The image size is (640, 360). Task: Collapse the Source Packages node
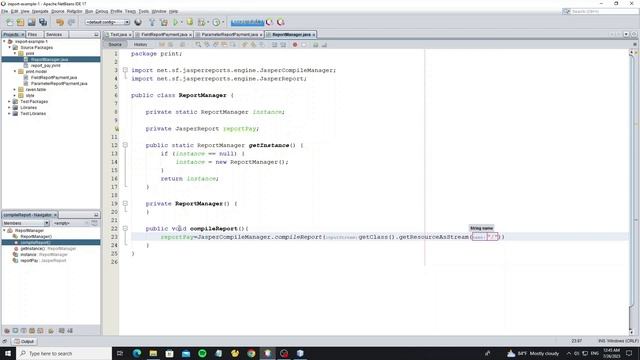[x=10, y=47]
